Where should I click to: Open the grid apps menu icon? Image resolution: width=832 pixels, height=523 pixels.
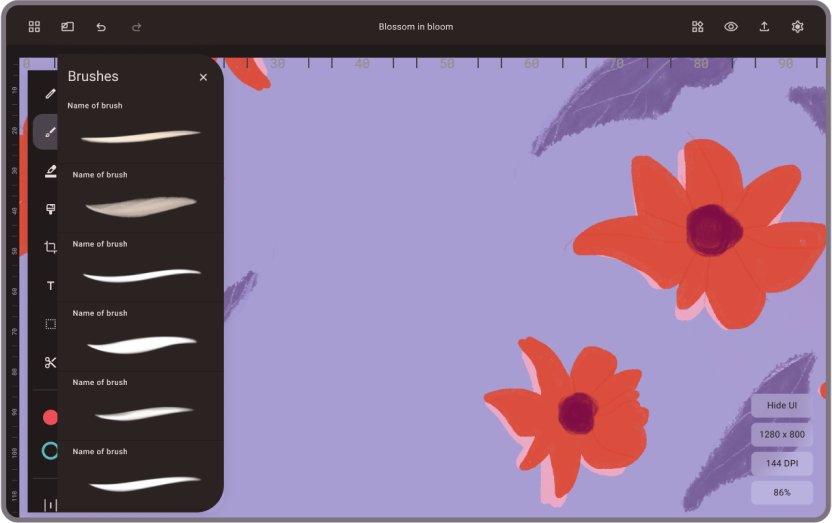(34, 27)
